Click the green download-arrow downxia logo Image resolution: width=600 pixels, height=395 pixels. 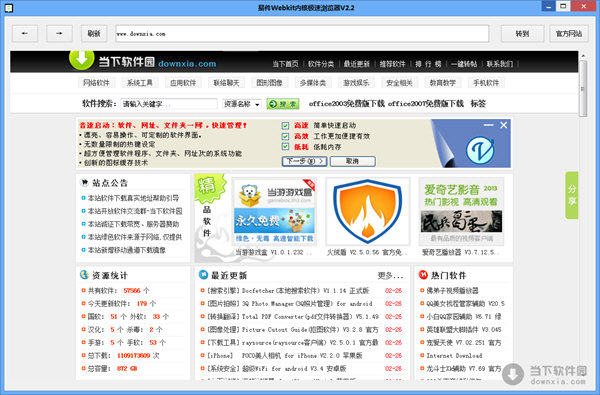[82, 60]
